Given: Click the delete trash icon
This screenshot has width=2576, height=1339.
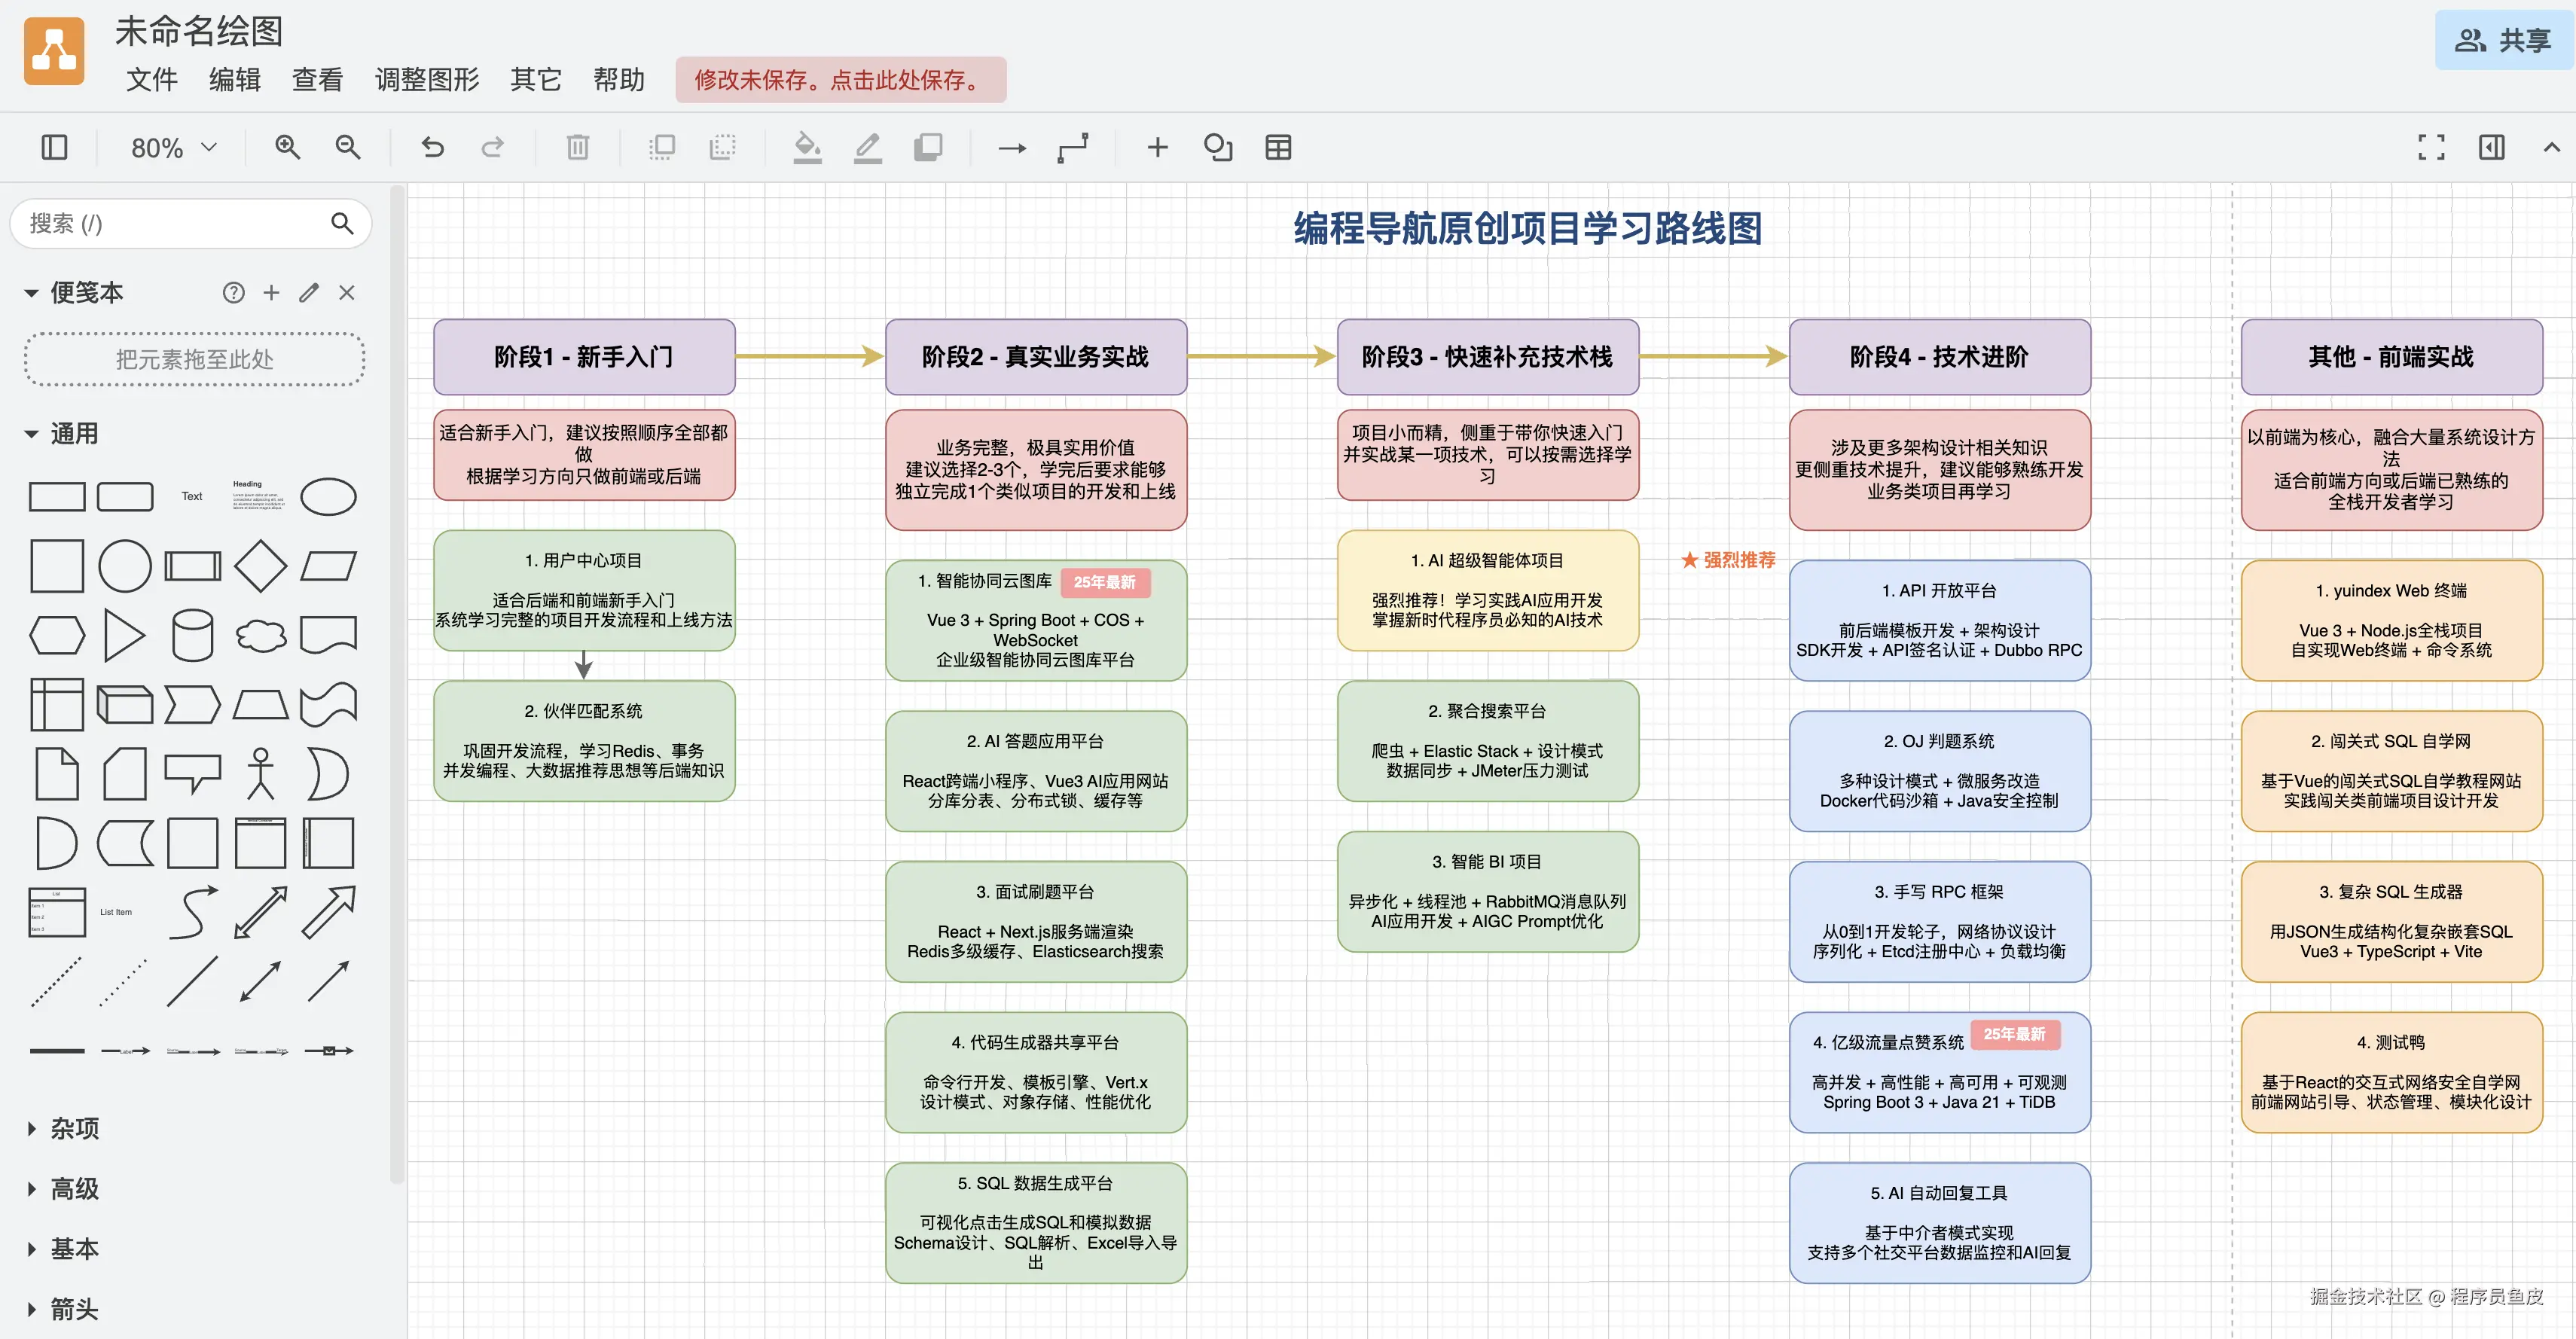Looking at the screenshot, I should pyautogui.click(x=577, y=147).
